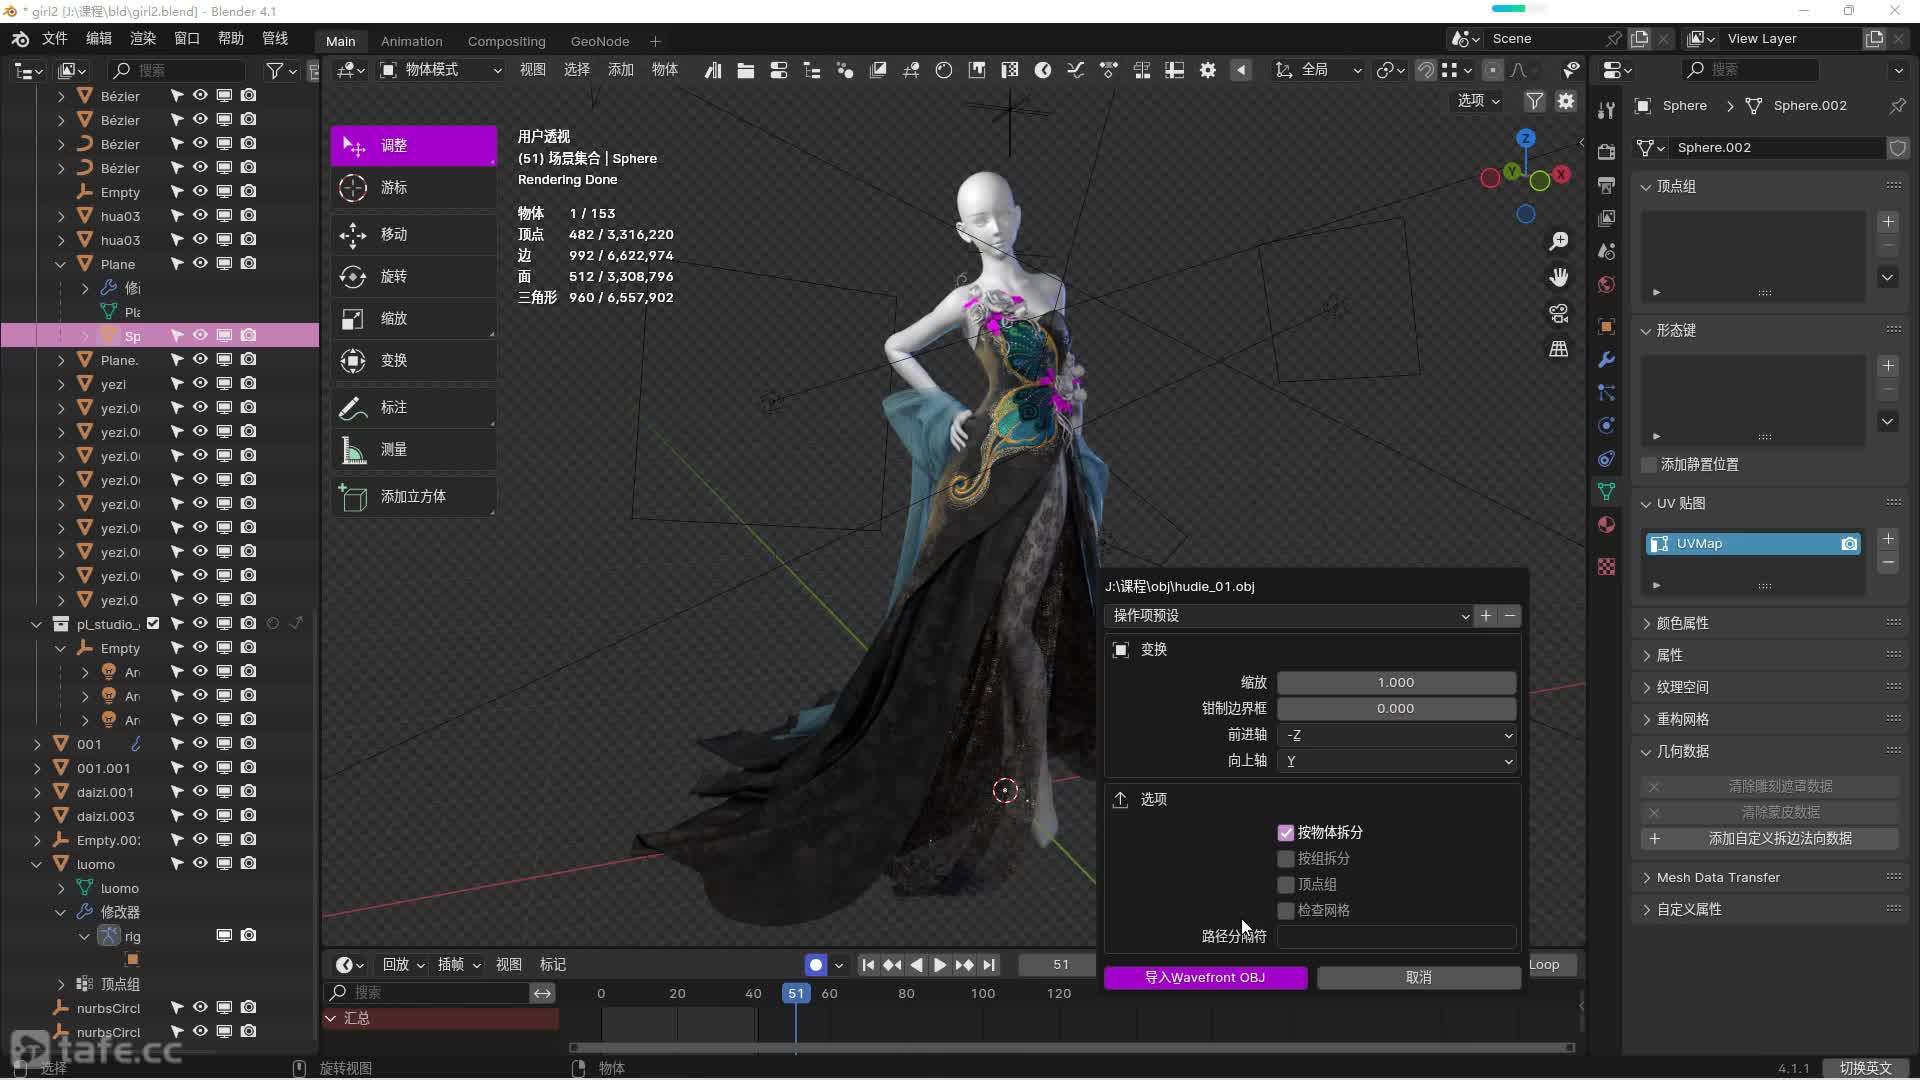Toggle camera view icon in viewport

tap(1558, 314)
